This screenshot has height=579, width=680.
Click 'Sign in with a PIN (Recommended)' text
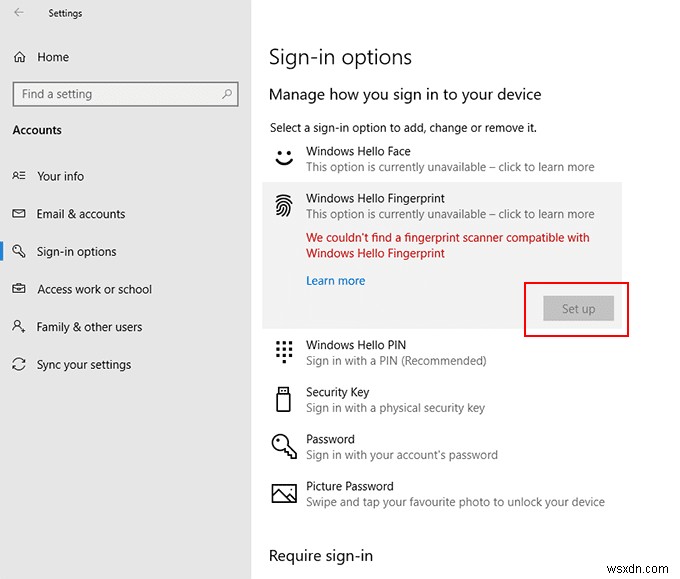[x=396, y=360]
